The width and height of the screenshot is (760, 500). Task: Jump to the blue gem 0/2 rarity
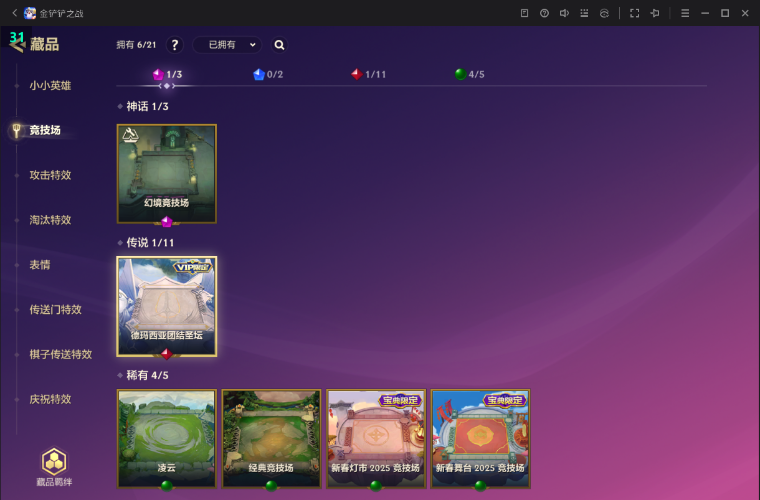point(268,74)
